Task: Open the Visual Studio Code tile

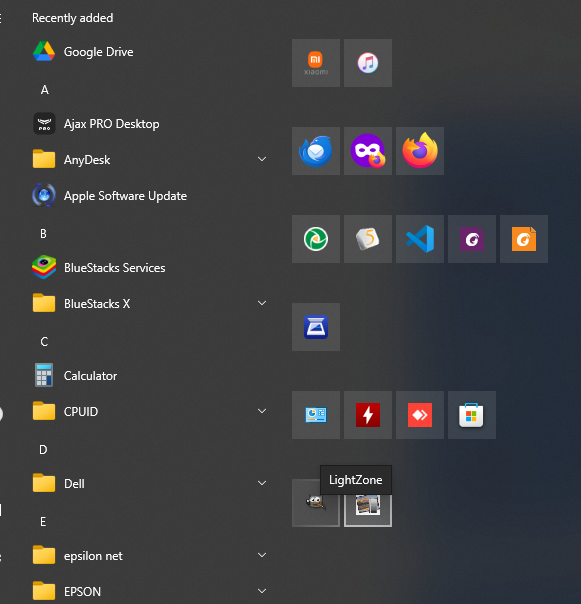Action: click(x=420, y=239)
